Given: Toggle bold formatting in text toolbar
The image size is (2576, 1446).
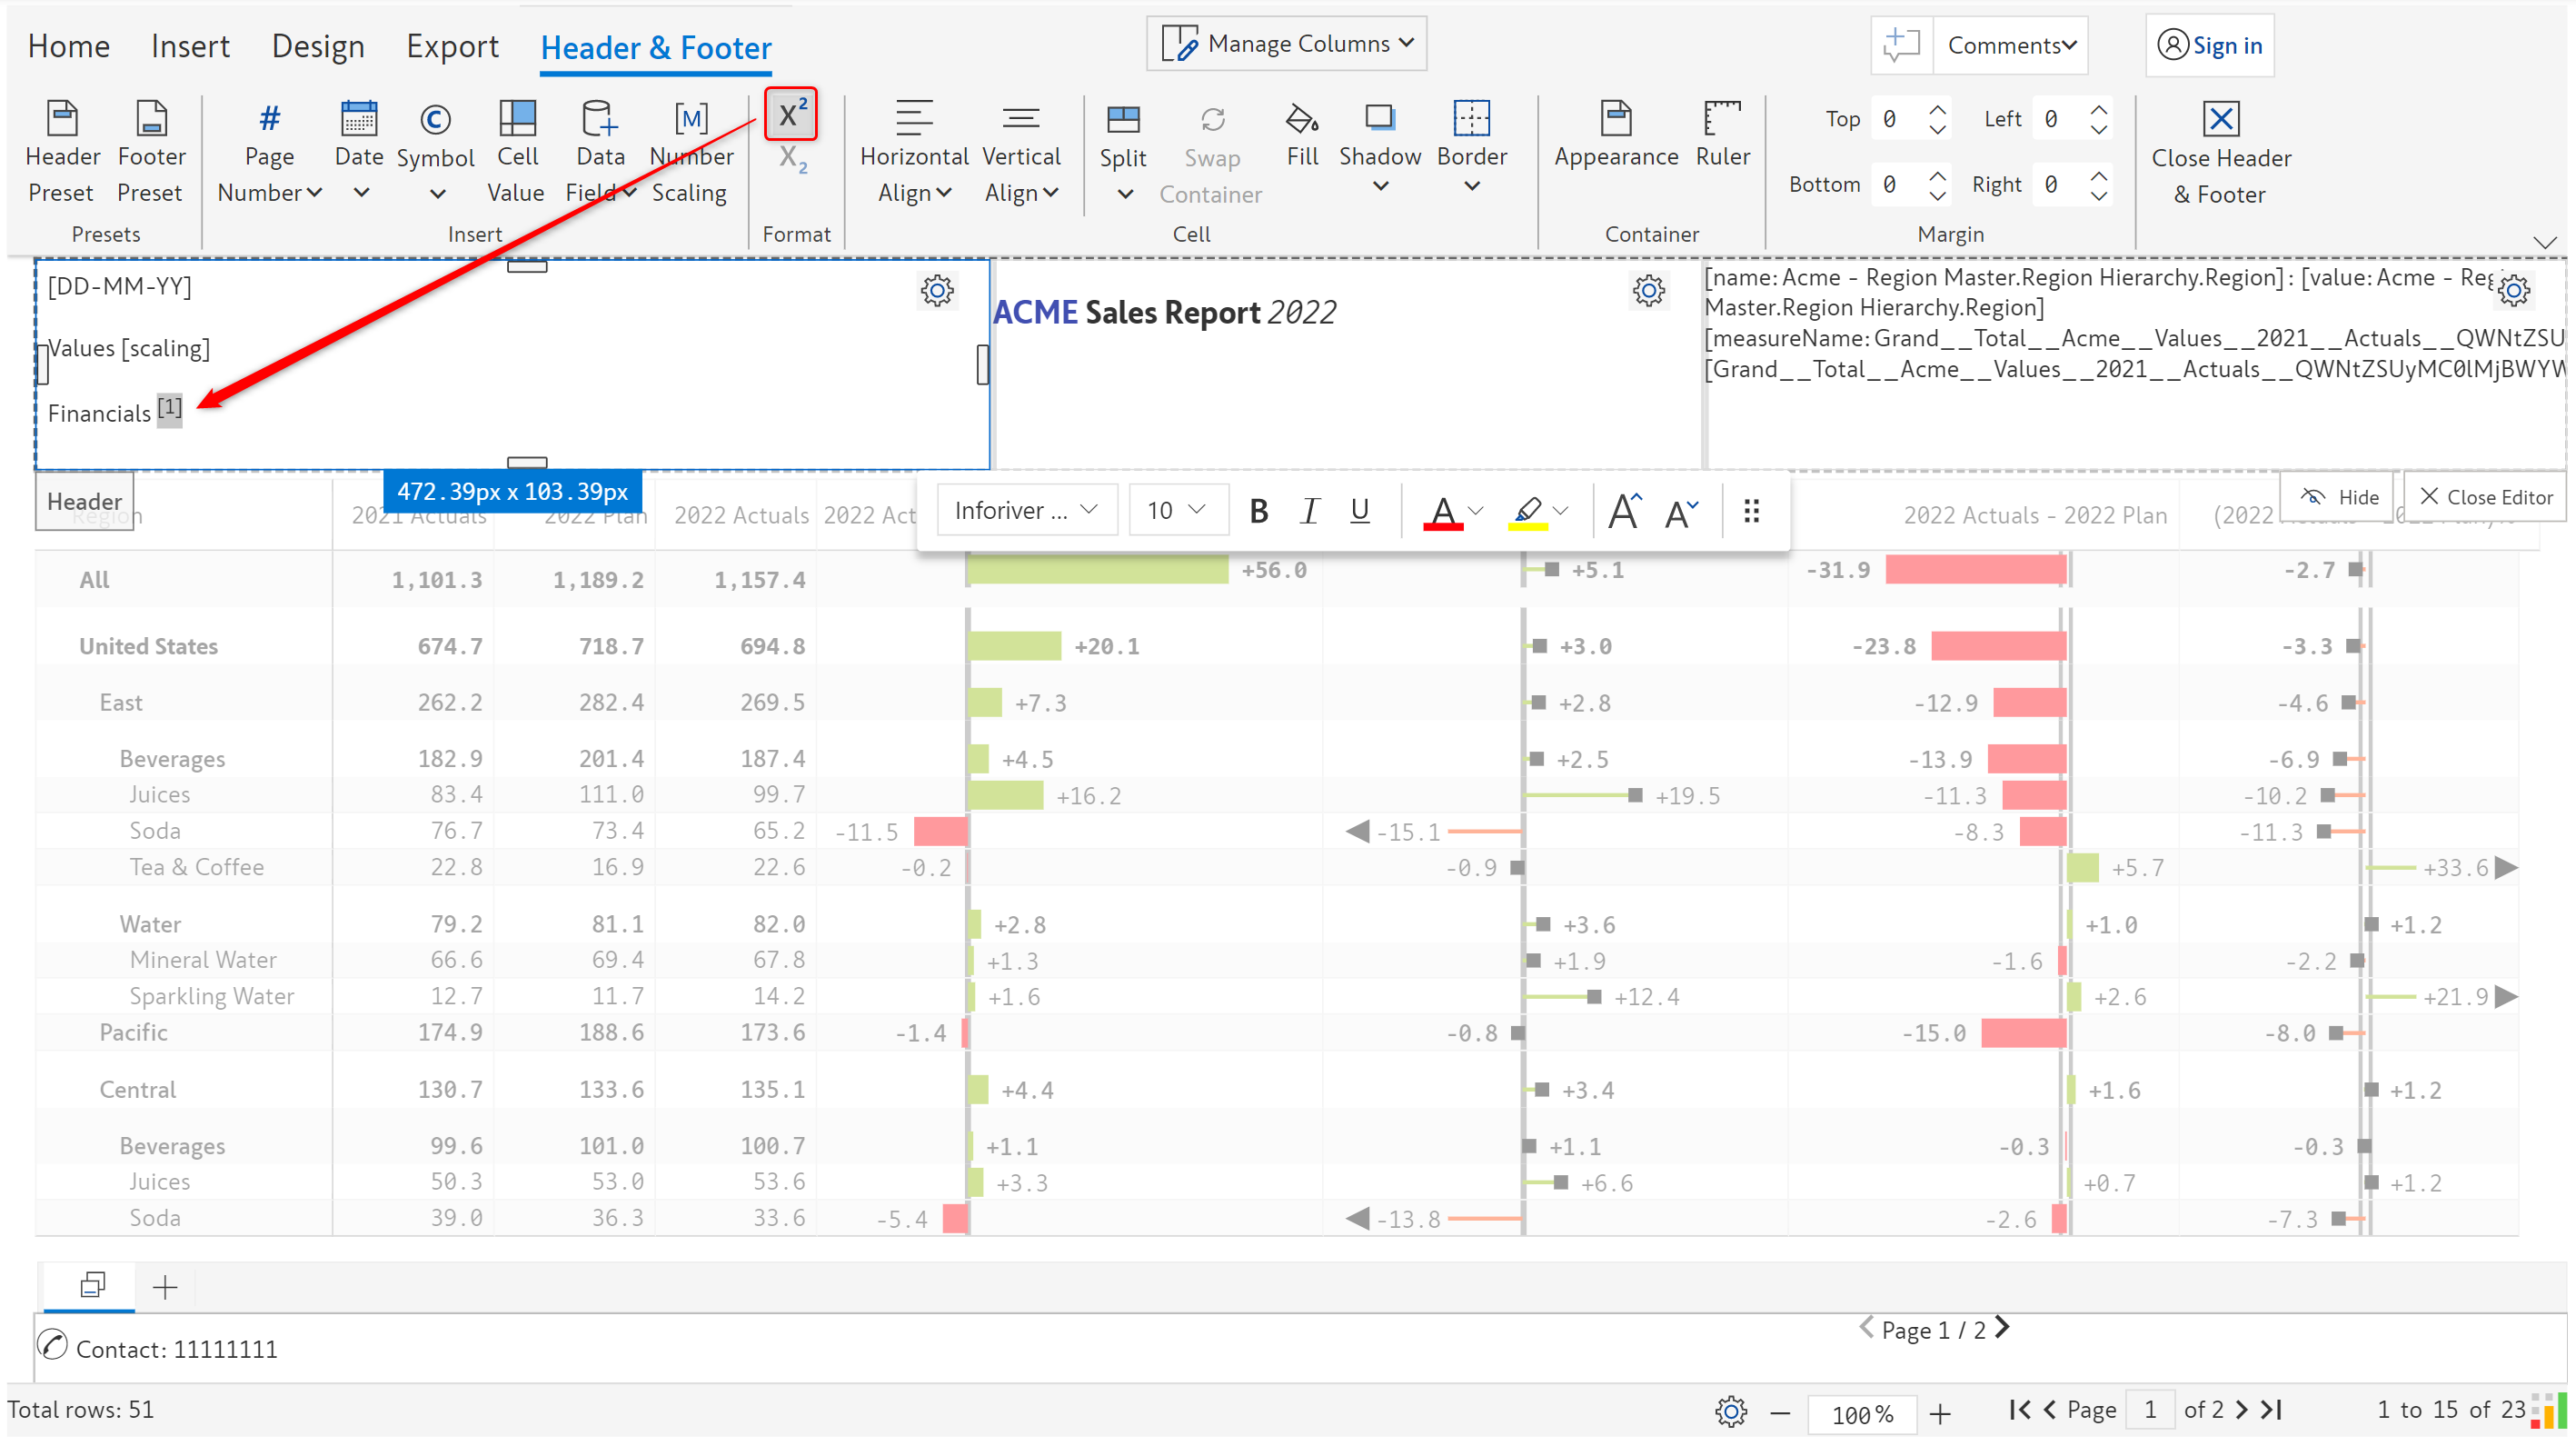Looking at the screenshot, I should point(1258,511).
